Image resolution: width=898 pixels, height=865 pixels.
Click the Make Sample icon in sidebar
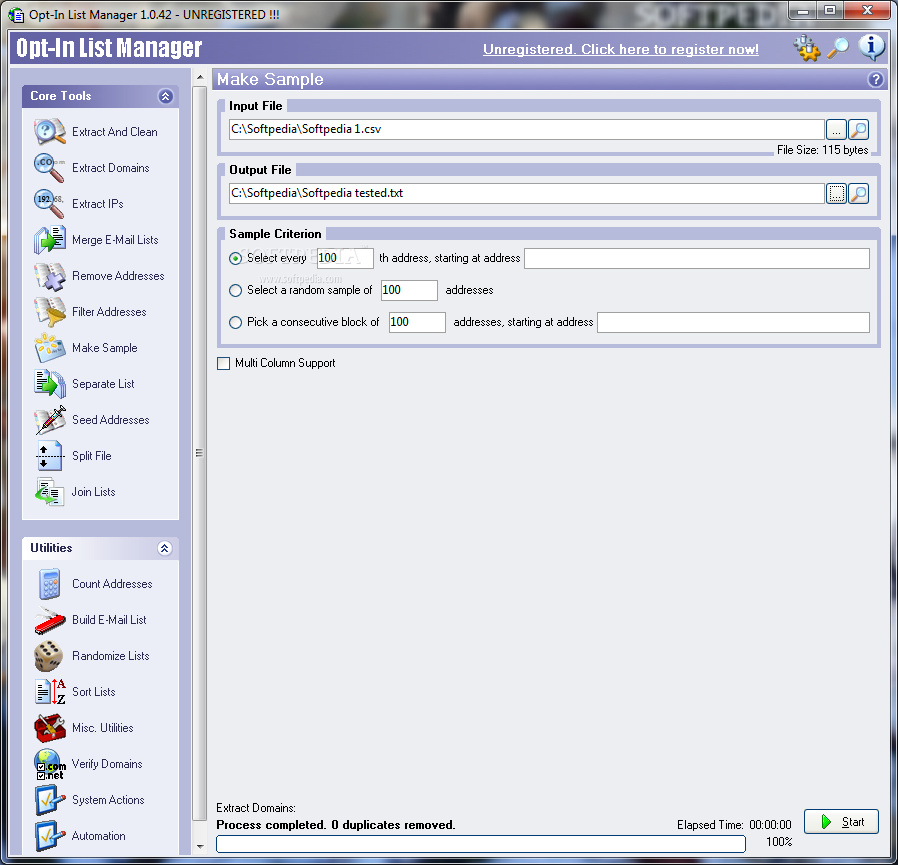click(x=49, y=348)
